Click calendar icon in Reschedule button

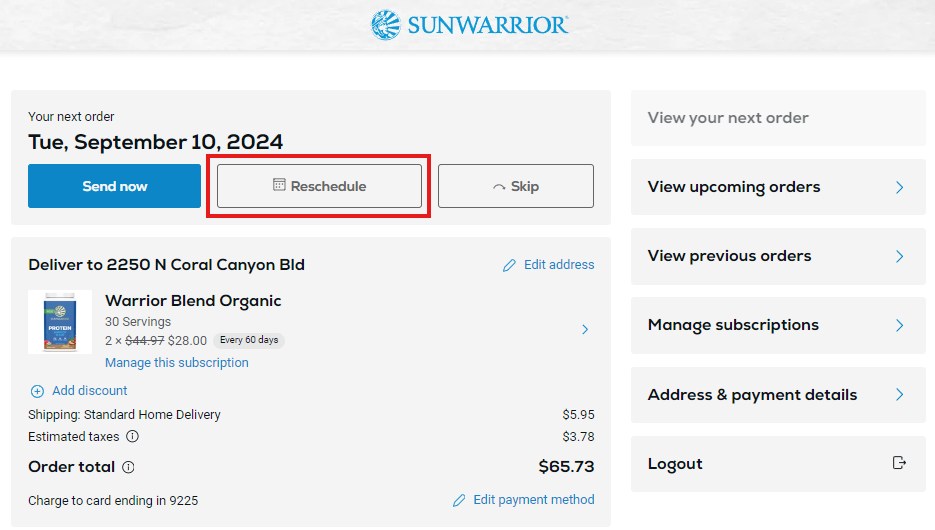click(x=280, y=186)
